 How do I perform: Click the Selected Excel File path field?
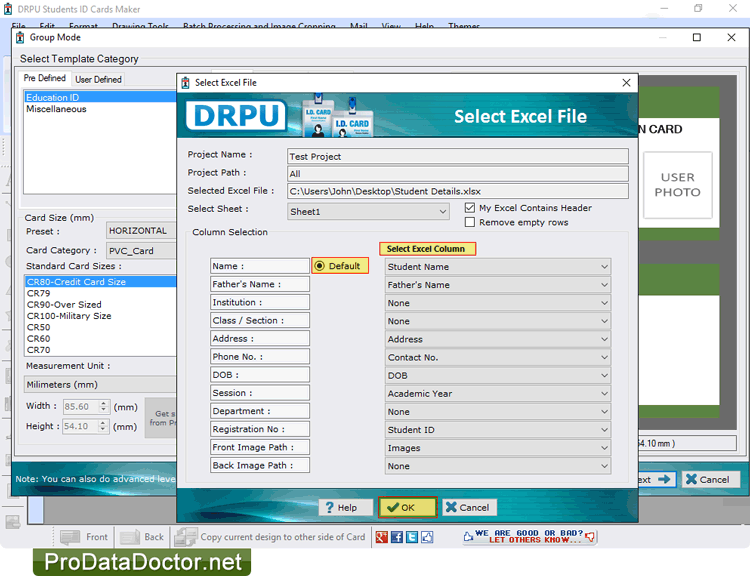point(458,191)
